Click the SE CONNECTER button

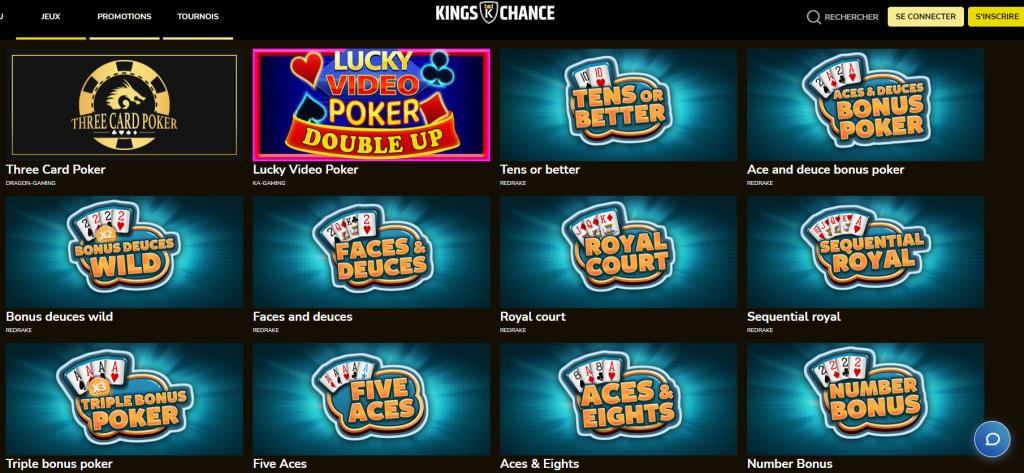(x=925, y=17)
